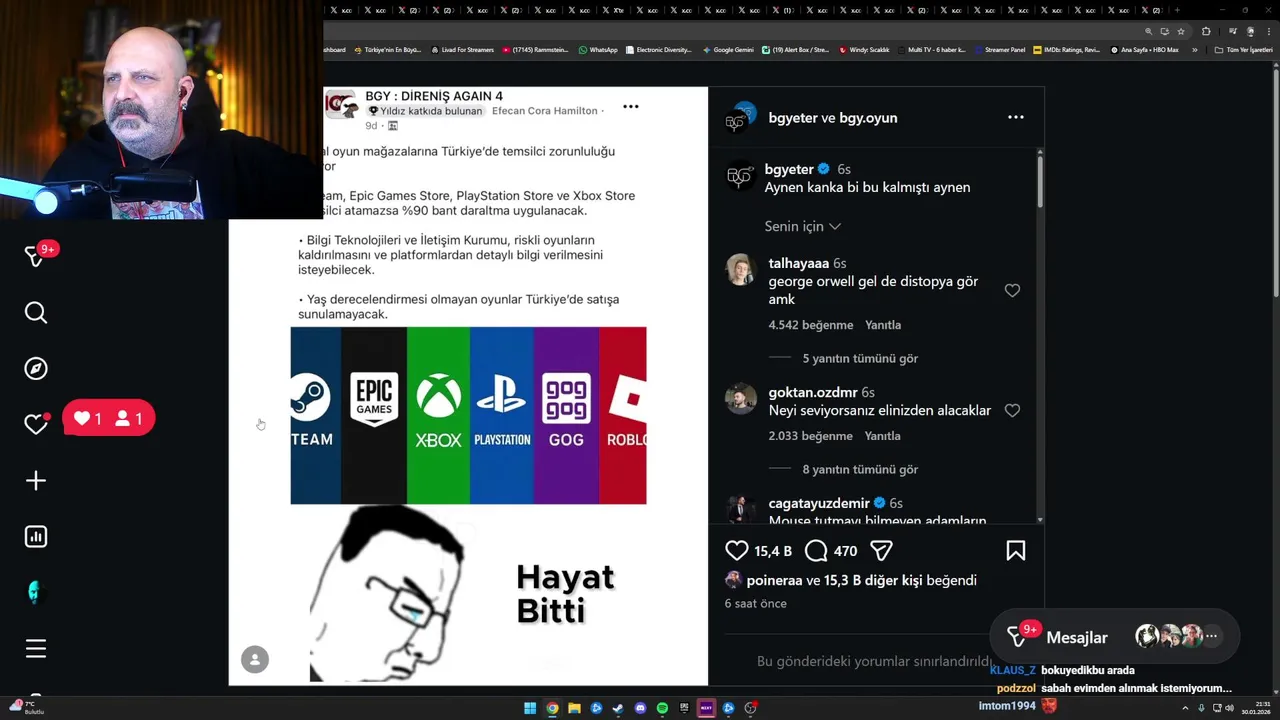The image size is (1280, 720).
Task: Like the post with the heart icon
Action: click(x=737, y=550)
